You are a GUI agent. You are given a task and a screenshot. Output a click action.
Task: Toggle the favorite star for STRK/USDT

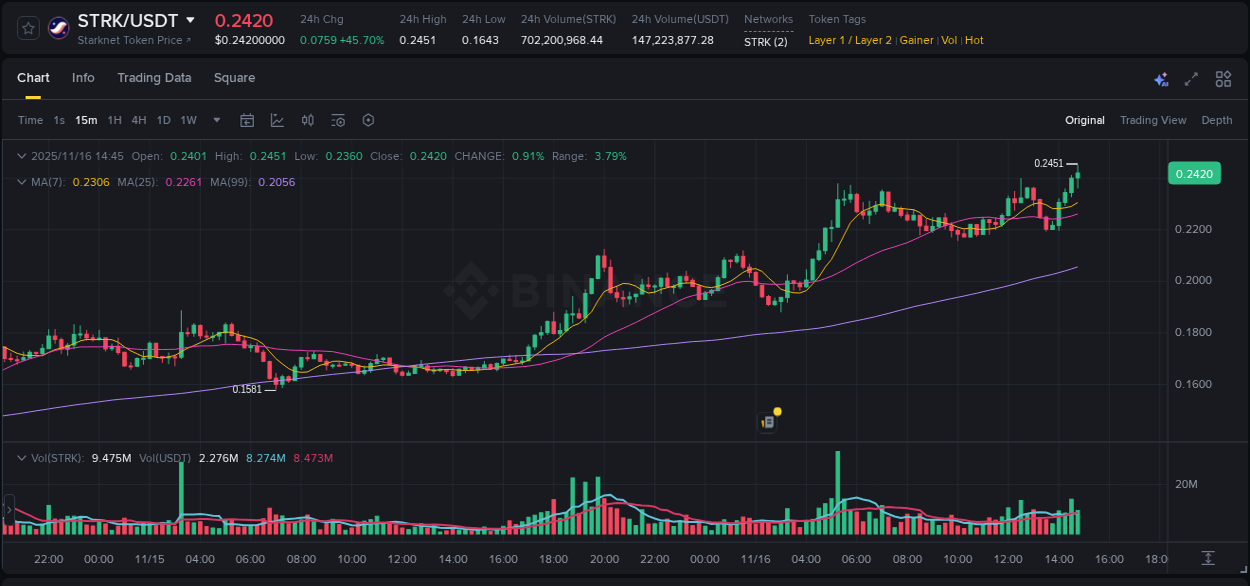click(27, 29)
